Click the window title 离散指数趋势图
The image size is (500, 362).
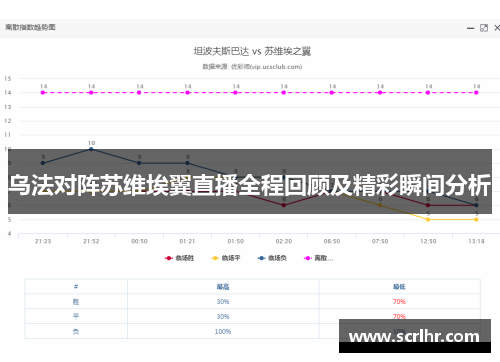tap(30, 27)
